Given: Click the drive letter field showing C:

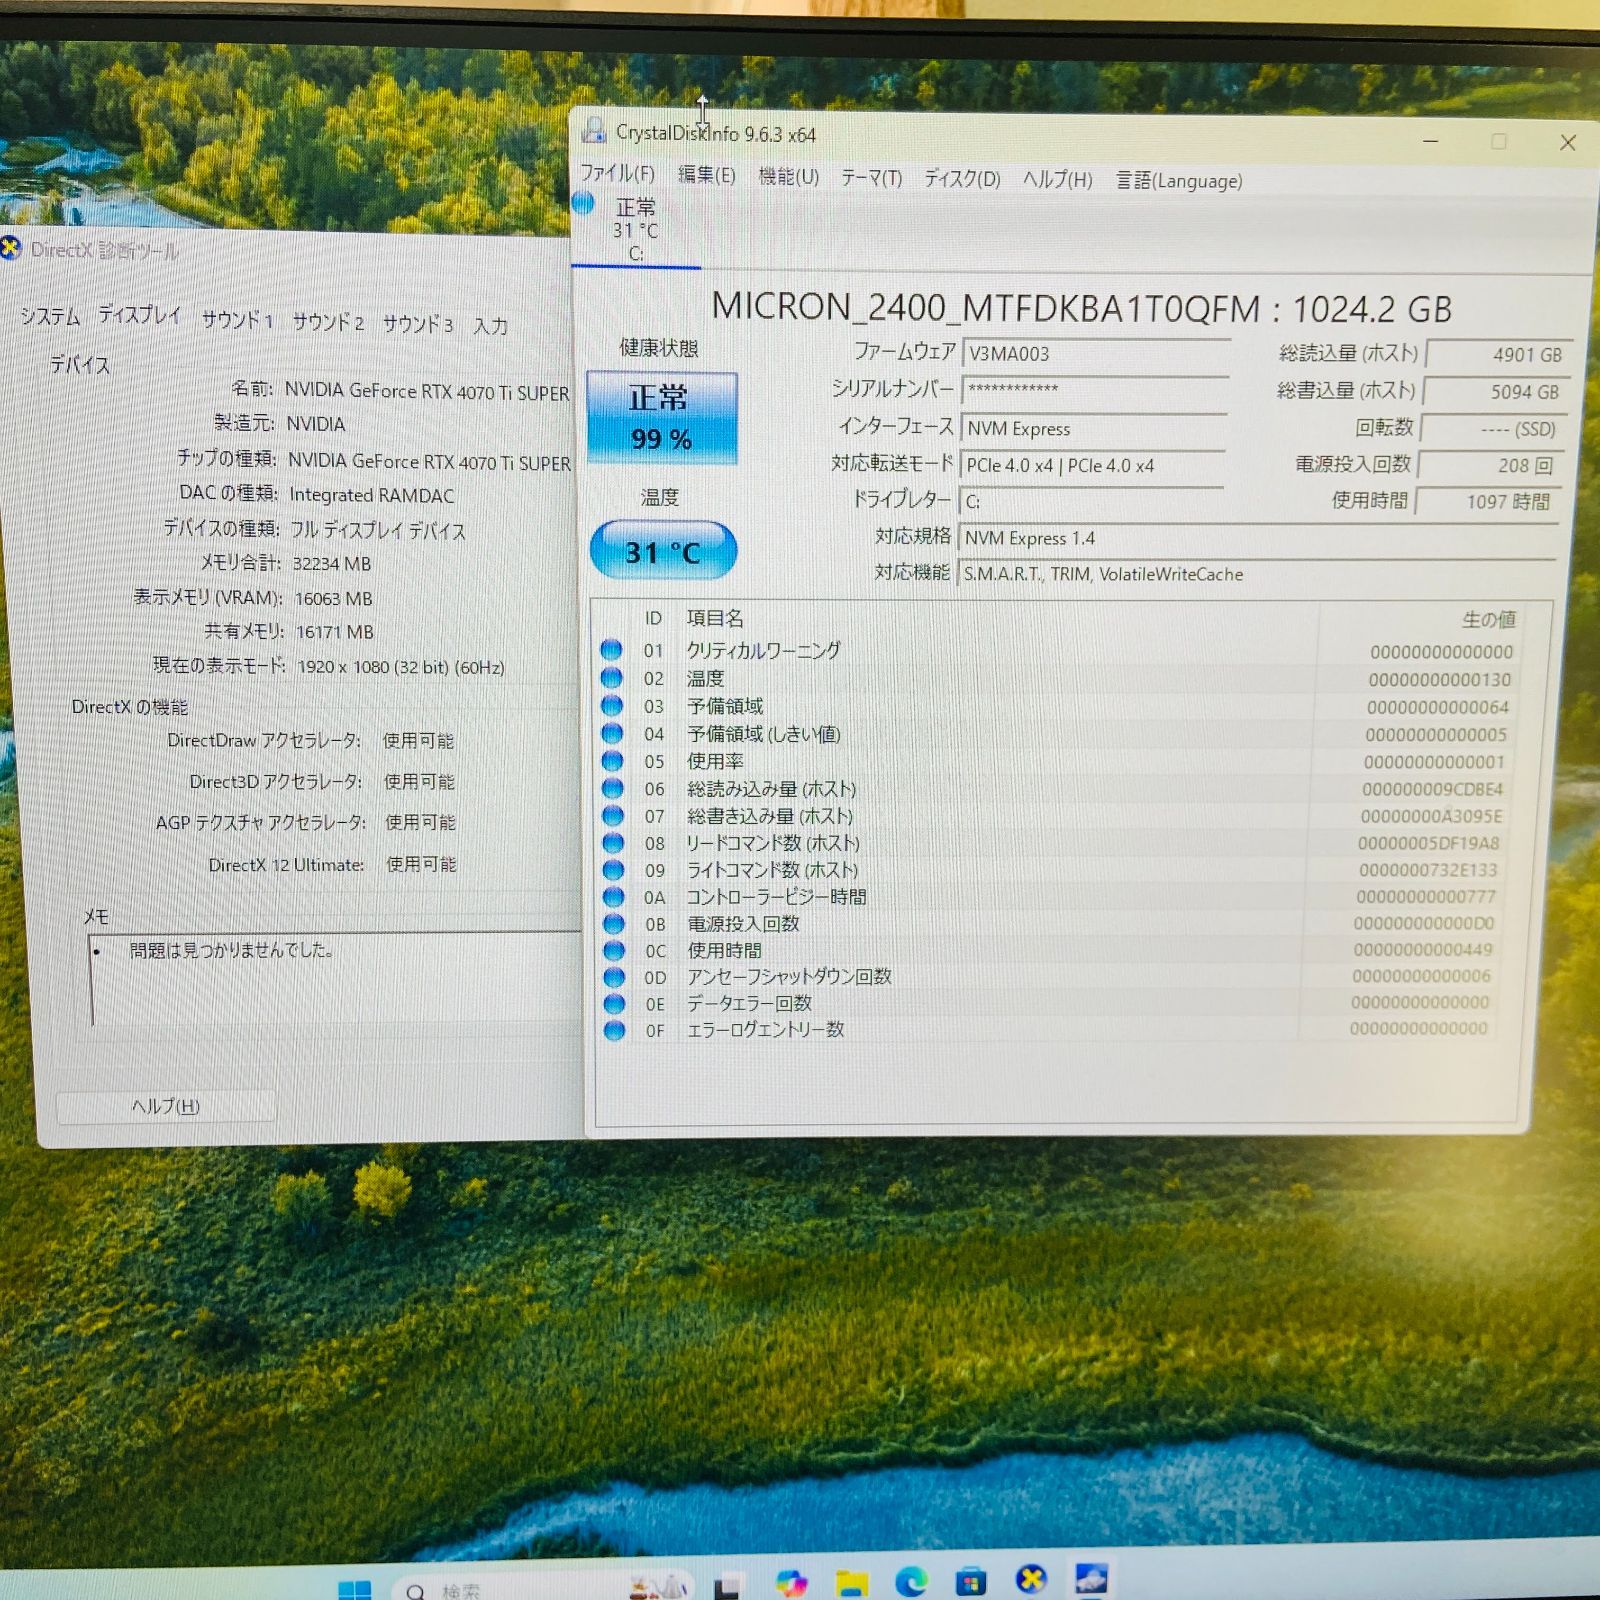Looking at the screenshot, I should (x=1091, y=501).
